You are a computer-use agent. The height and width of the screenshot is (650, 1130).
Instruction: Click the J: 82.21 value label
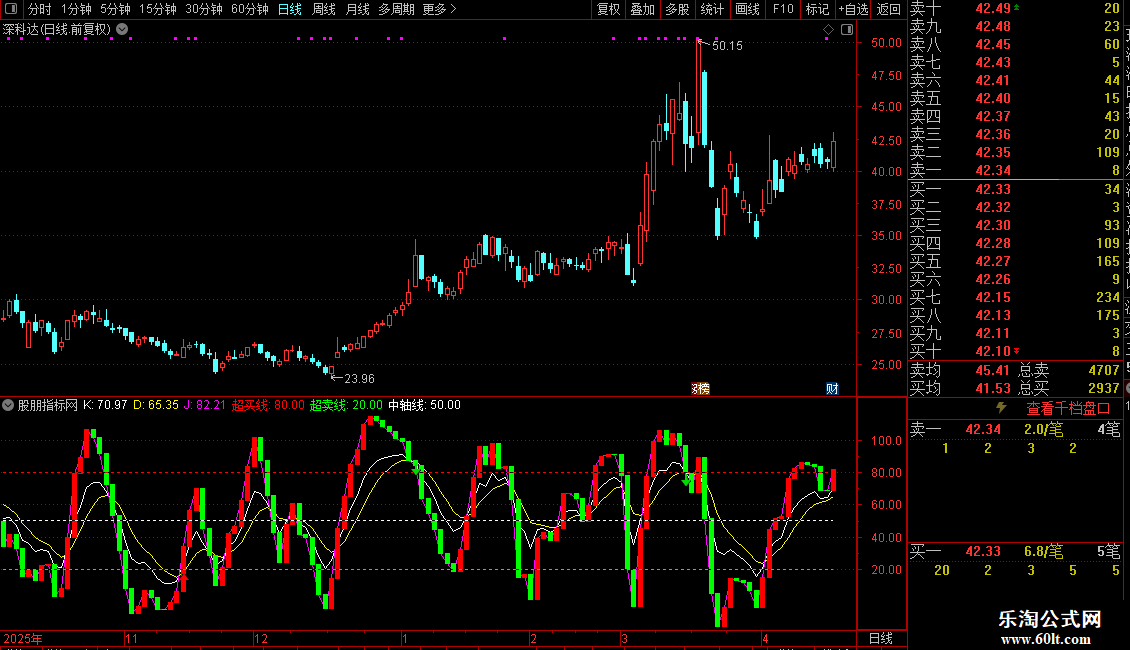point(205,405)
